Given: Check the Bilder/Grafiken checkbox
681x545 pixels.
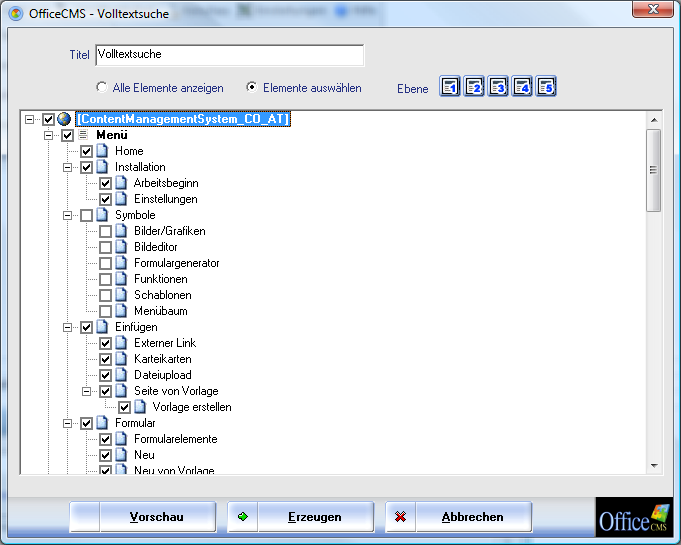Looking at the screenshot, I should coord(106,231).
